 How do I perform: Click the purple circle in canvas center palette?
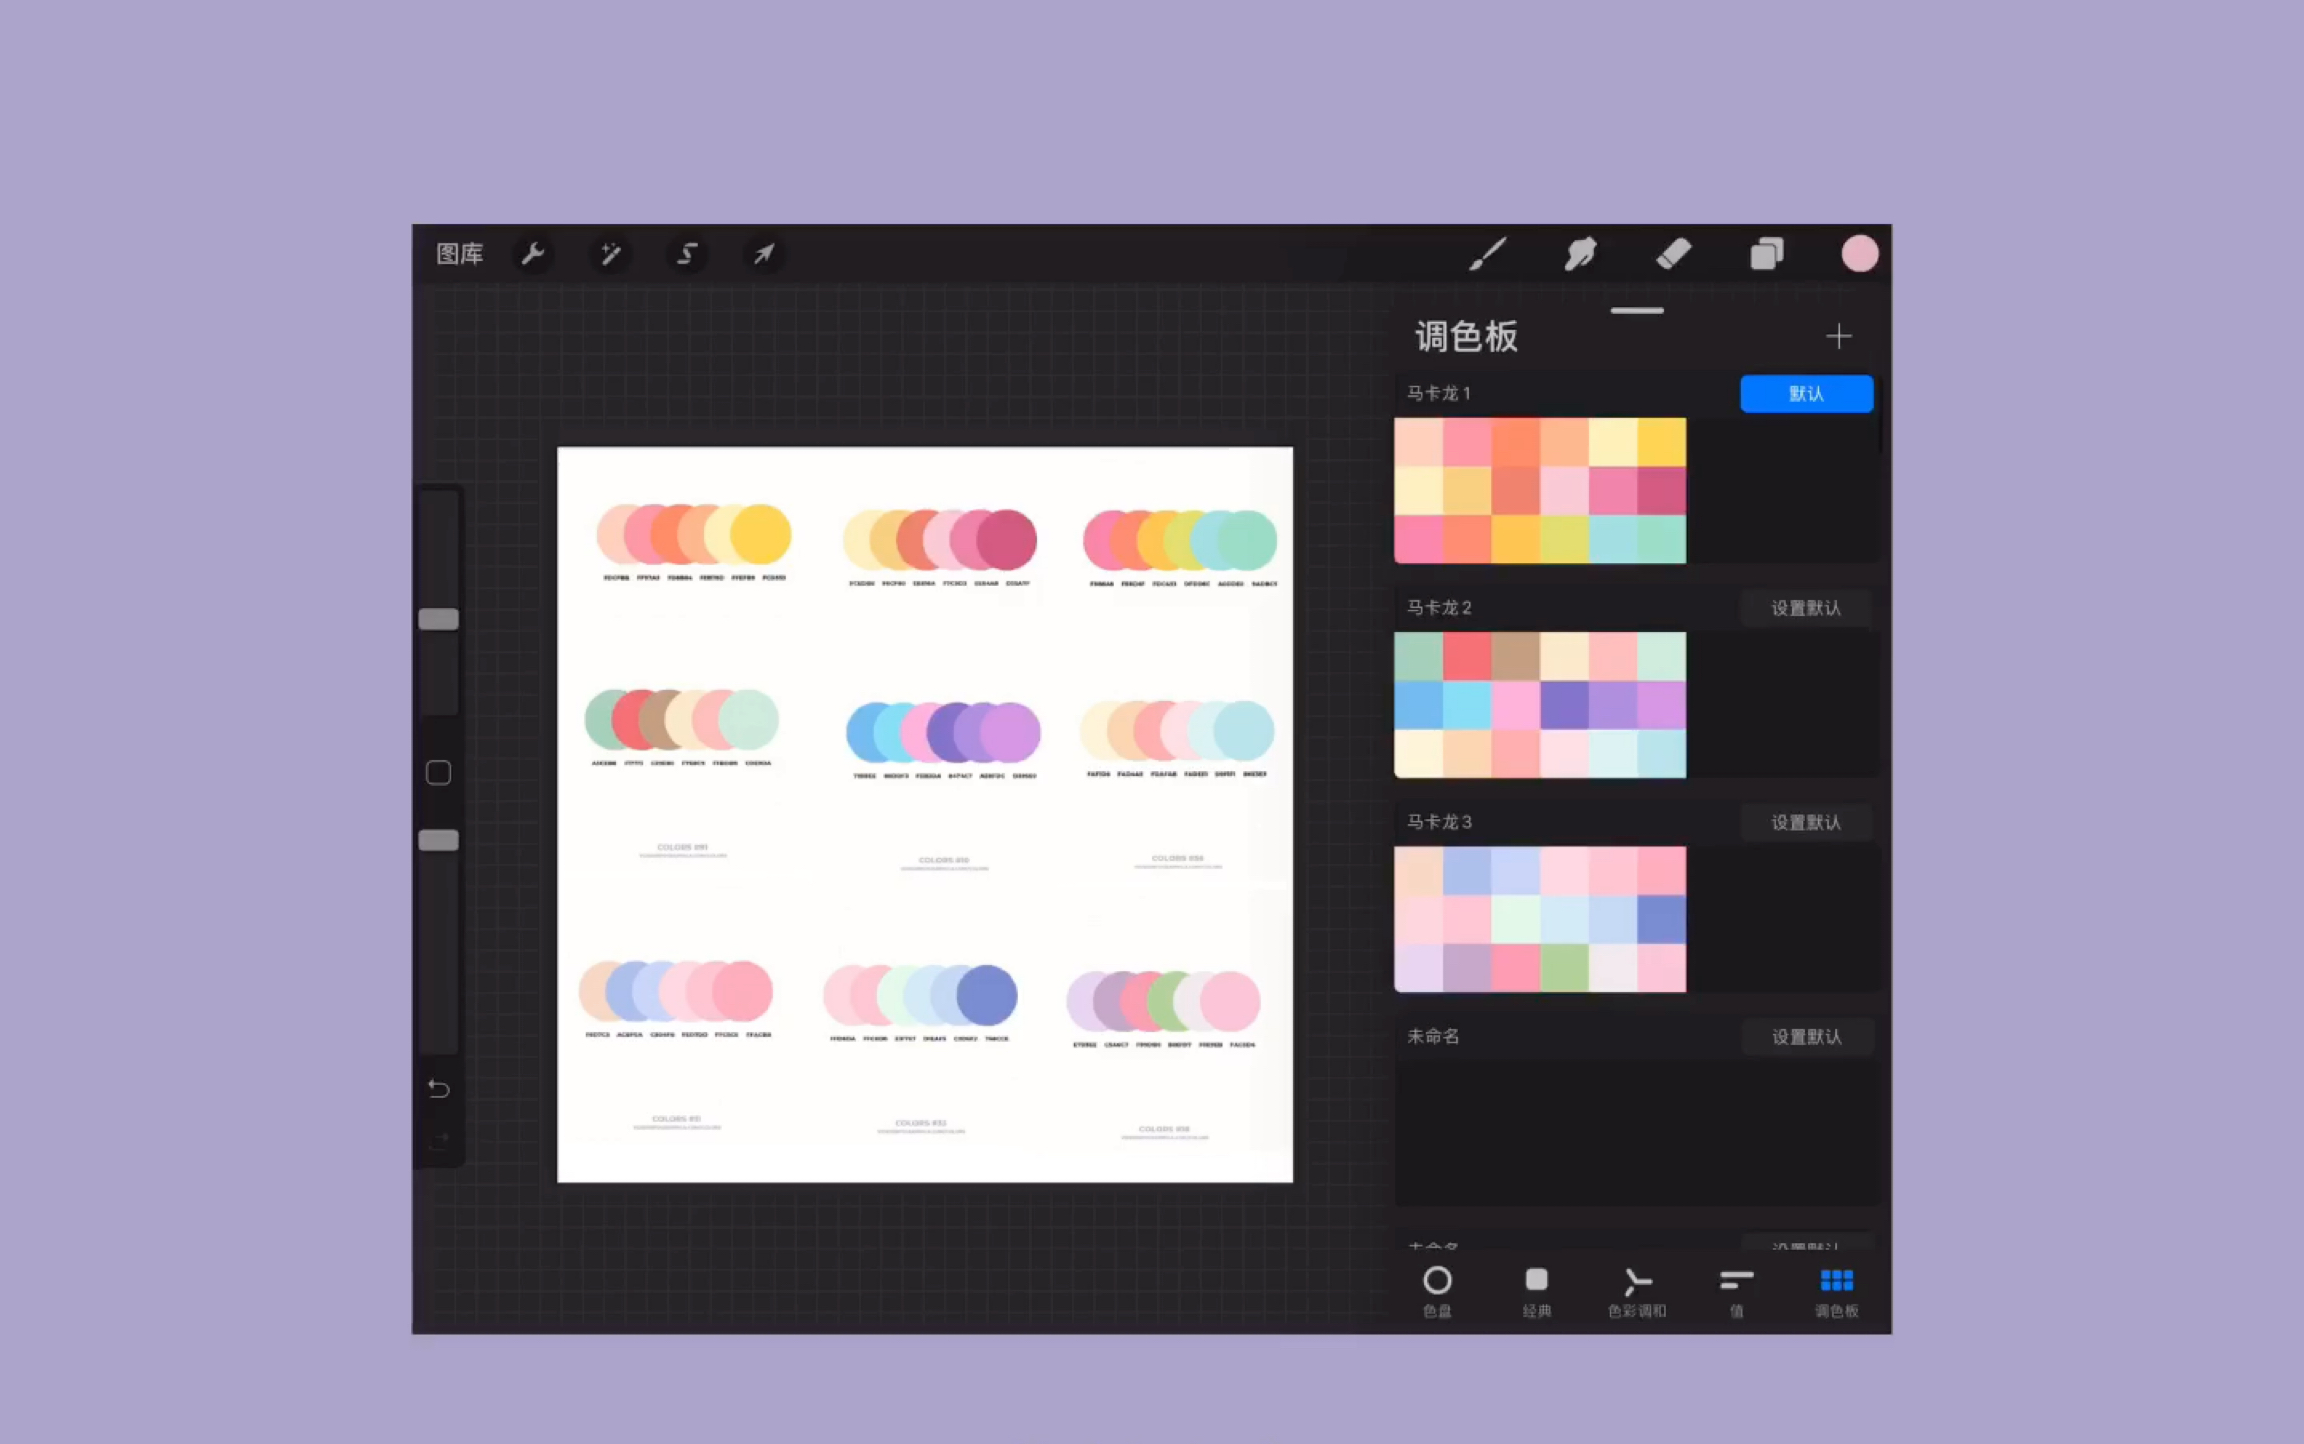pyautogui.click(x=1010, y=733)
